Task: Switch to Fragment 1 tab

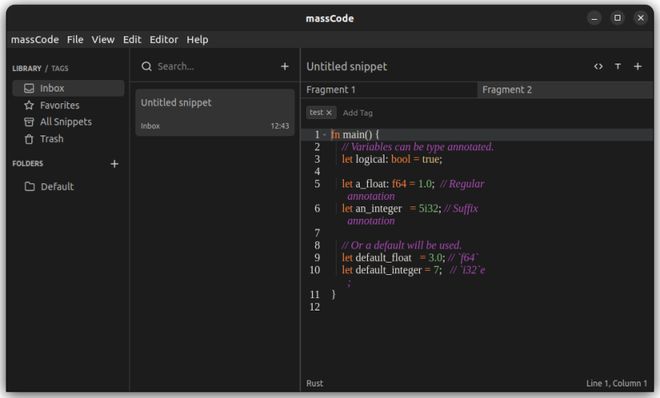Action: (x=389, y=90)
